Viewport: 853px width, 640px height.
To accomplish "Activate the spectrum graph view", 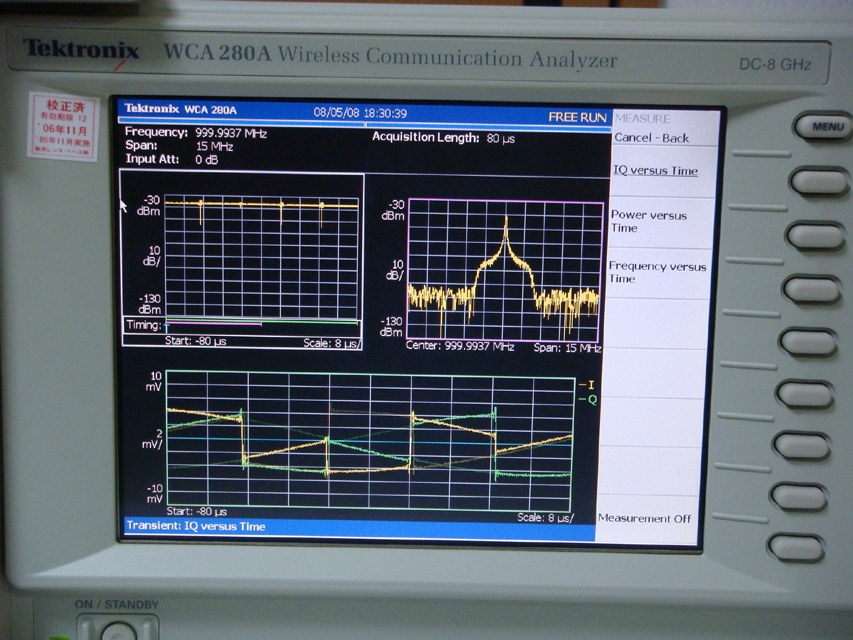I will [504, 270].
